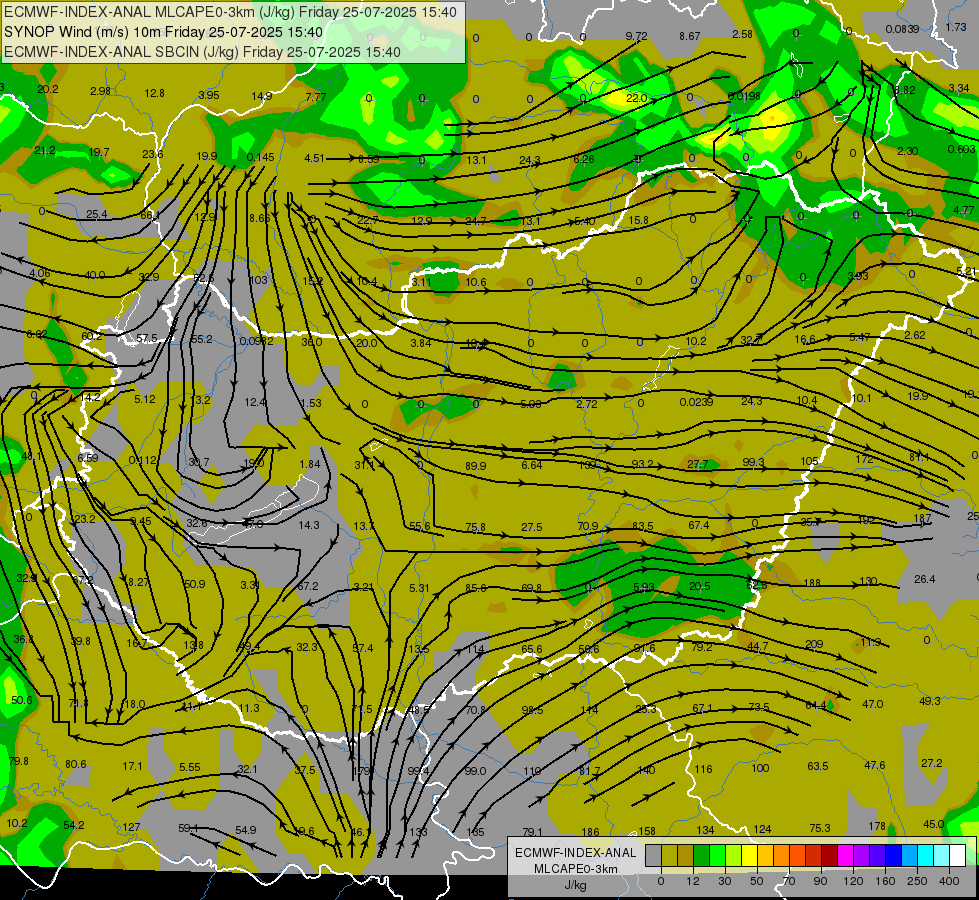Screen dimensions: 979x900
Task: Click the map value '57.5'
Action: click(x=147, y=338)
